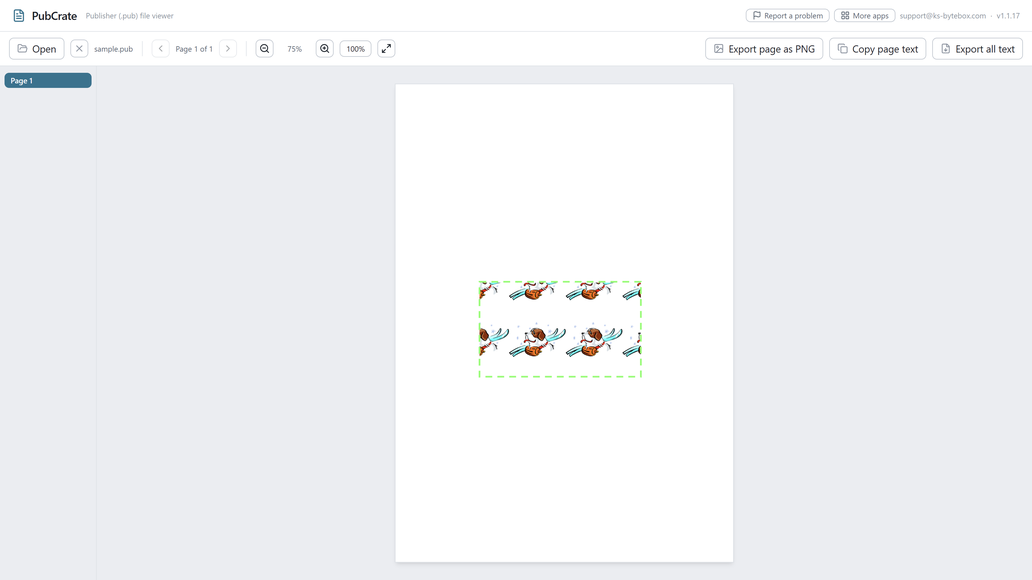Click the support@ks-bytebox.com email

click(x=942, y=16)
